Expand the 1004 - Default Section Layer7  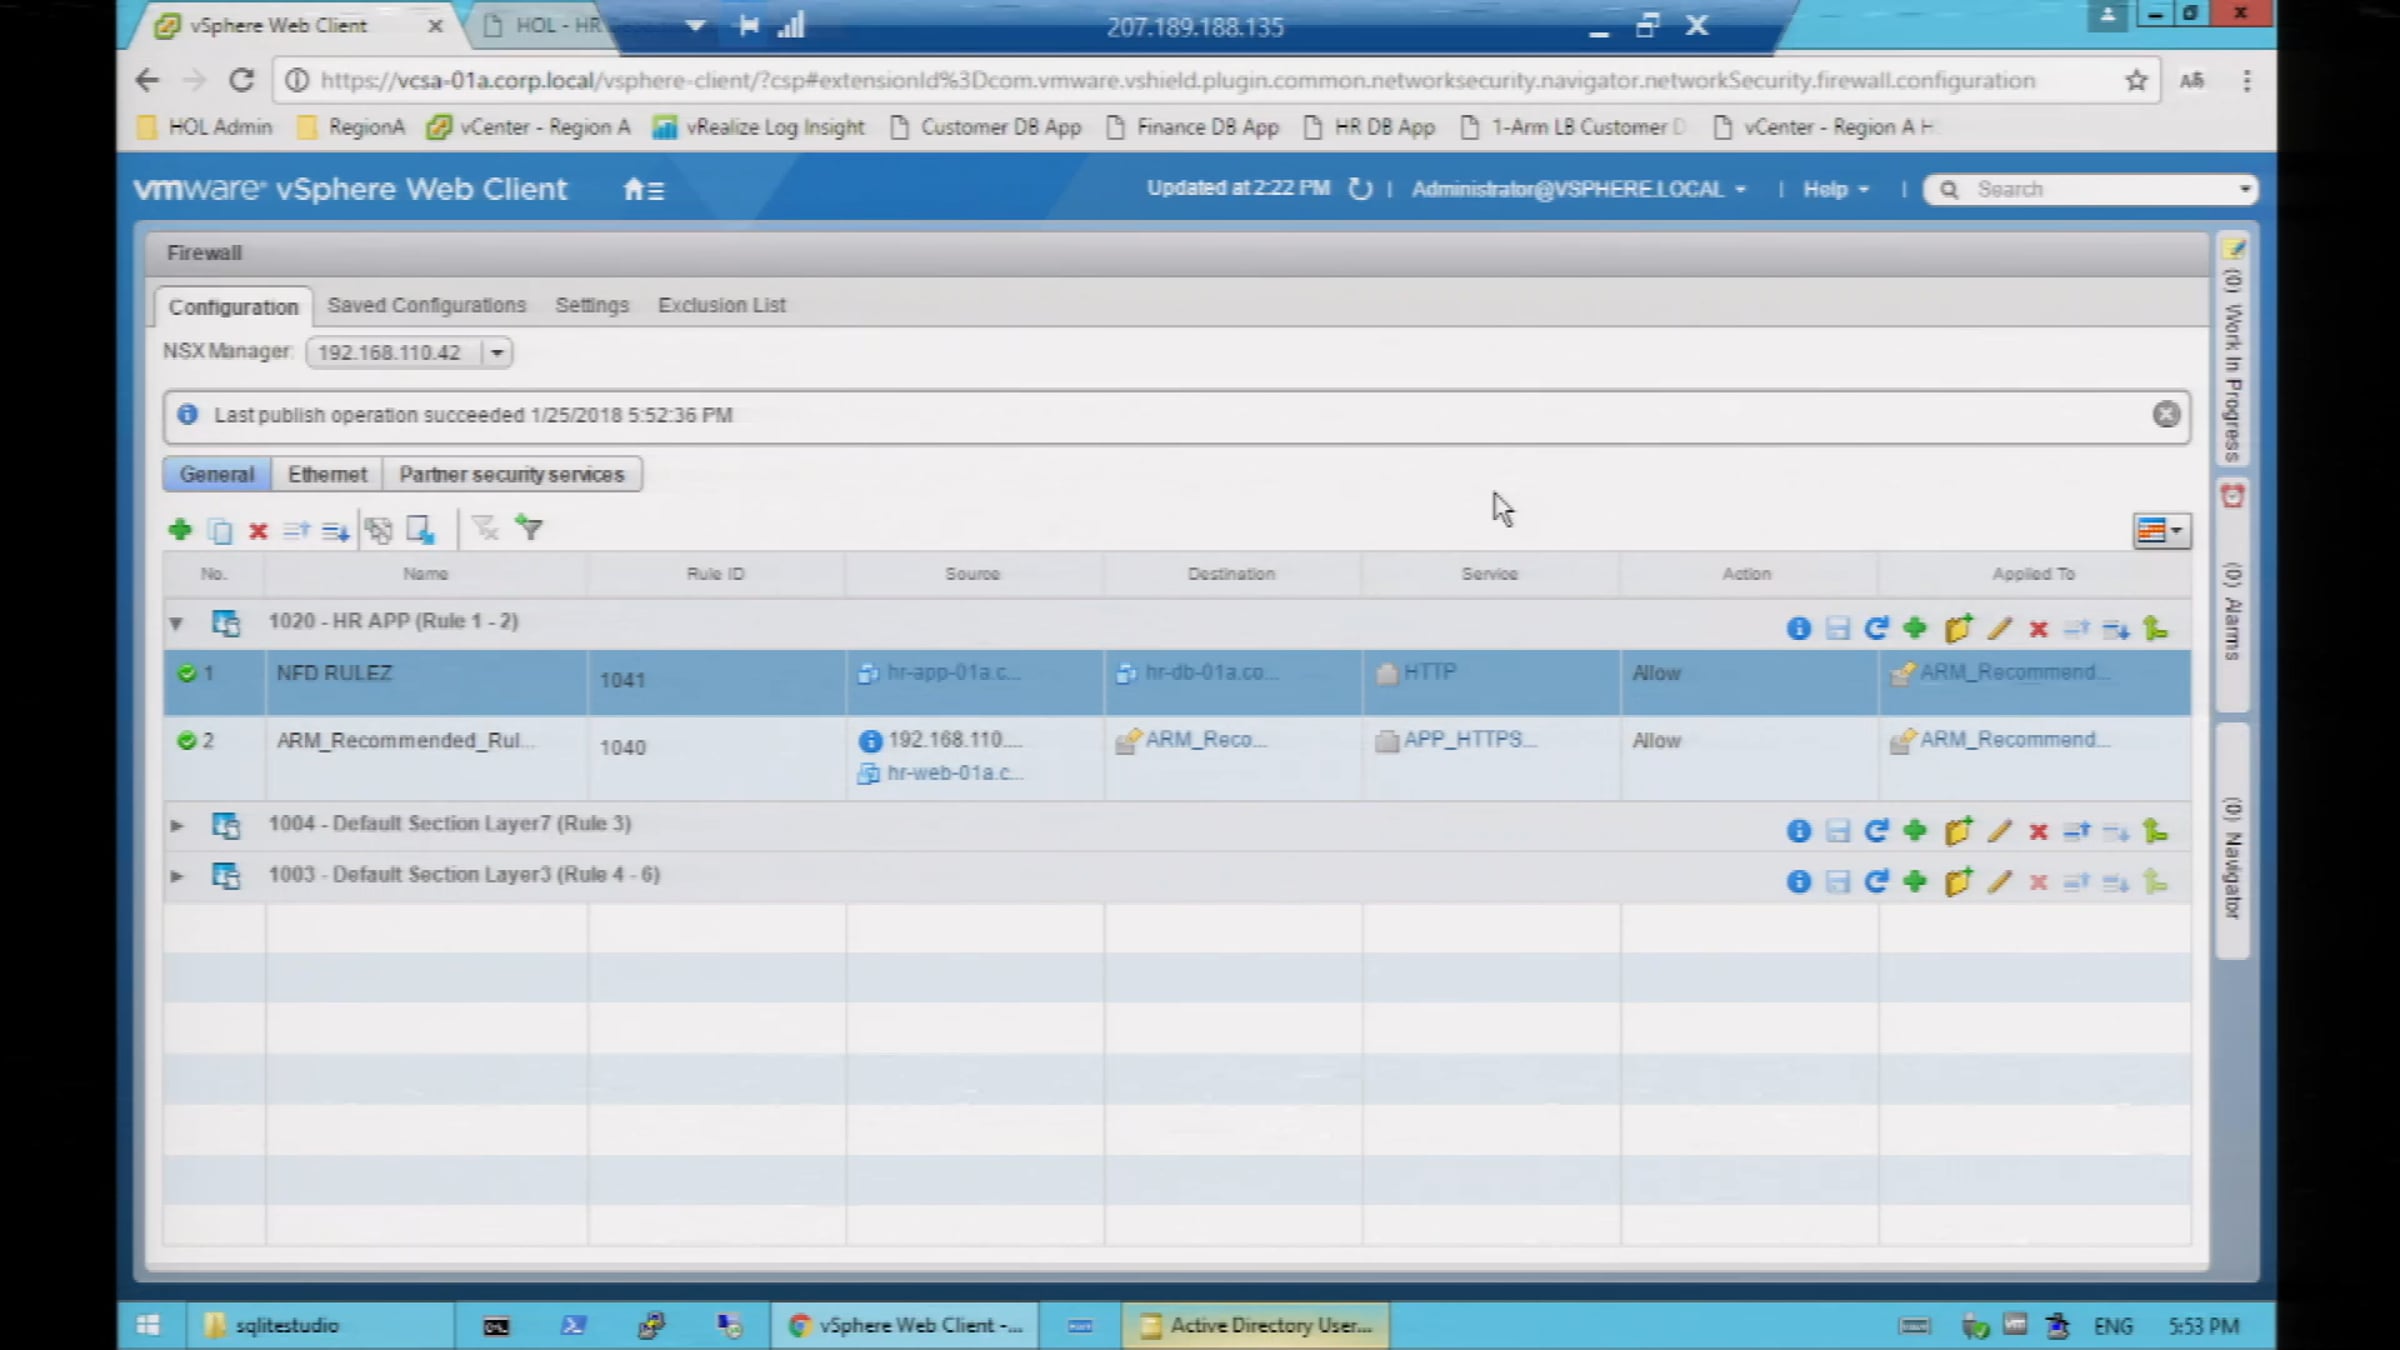click(176, 826)
